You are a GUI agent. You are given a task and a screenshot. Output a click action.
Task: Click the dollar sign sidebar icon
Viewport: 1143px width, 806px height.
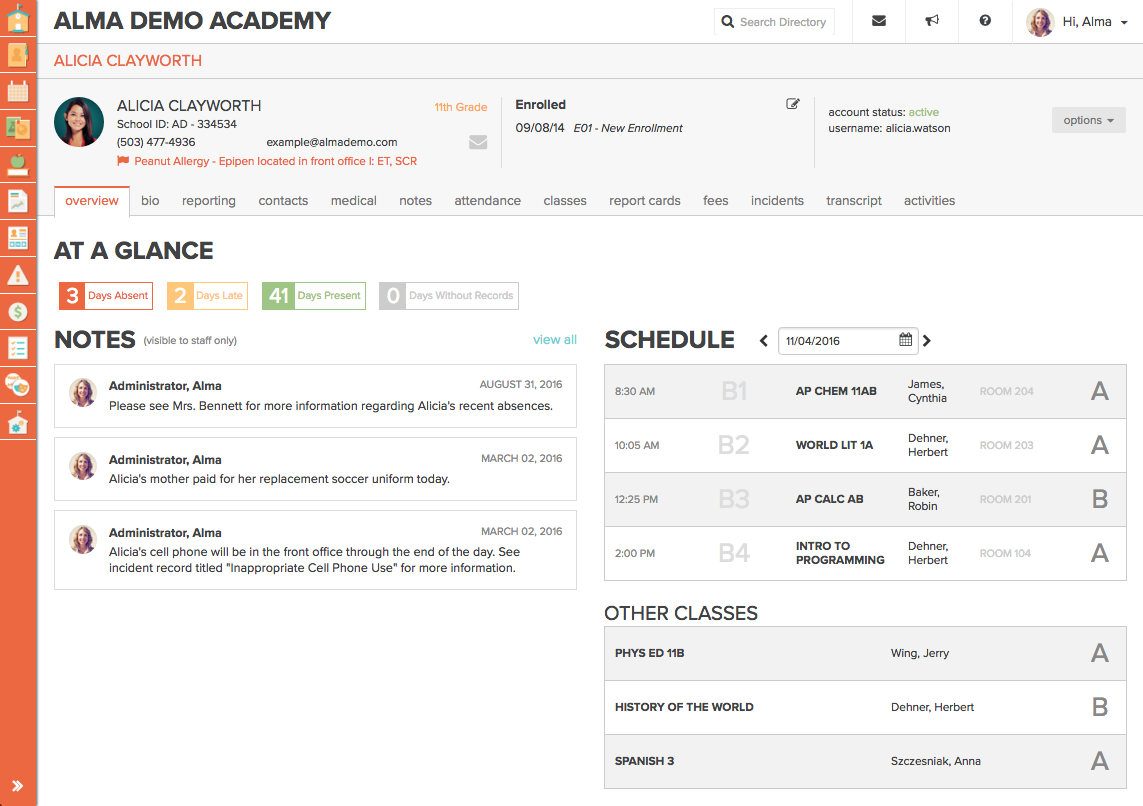tap(18, 312)
